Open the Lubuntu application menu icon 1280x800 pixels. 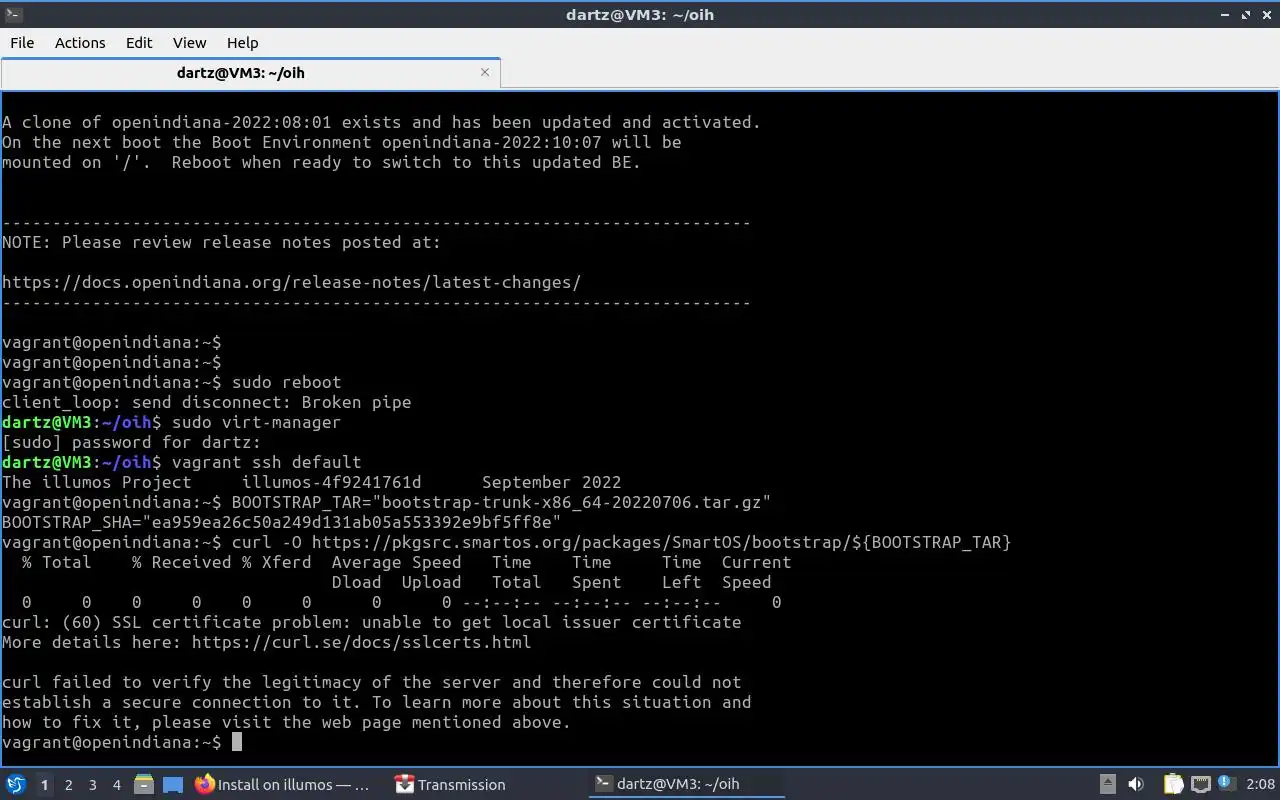point(15,784)
